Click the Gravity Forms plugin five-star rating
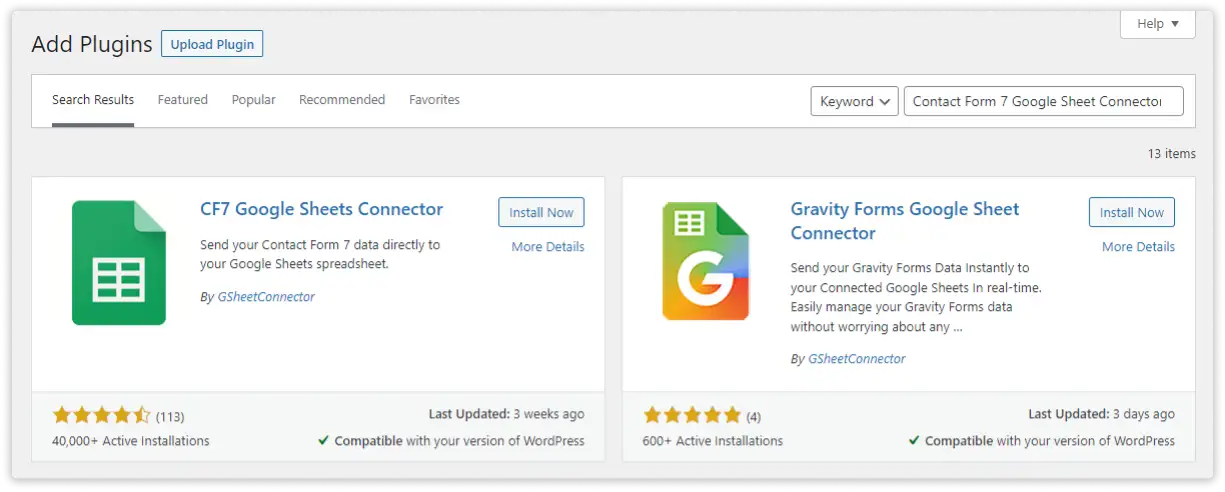Image resolution: width=1225 pixels, height=492 pixels. tap(691, 415)
